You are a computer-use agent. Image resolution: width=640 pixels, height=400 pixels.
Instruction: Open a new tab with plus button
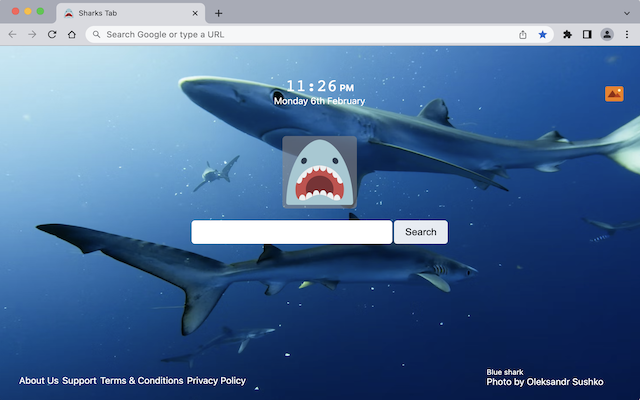point(219,13)
